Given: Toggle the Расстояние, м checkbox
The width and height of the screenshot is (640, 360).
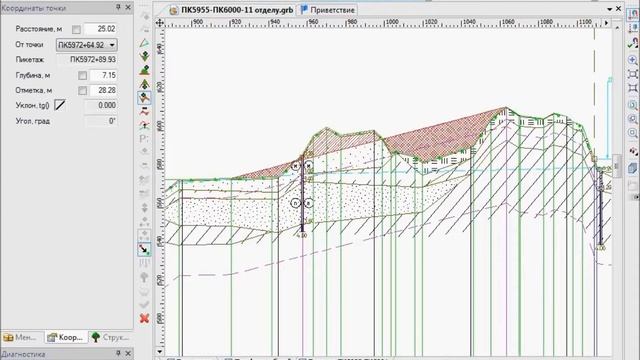Looking at the screenshot, I should [x=76, y=29].
